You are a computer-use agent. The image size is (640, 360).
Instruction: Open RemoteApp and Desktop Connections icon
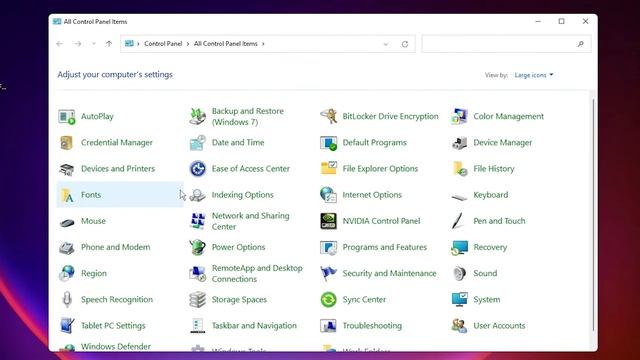click(198, 273)
